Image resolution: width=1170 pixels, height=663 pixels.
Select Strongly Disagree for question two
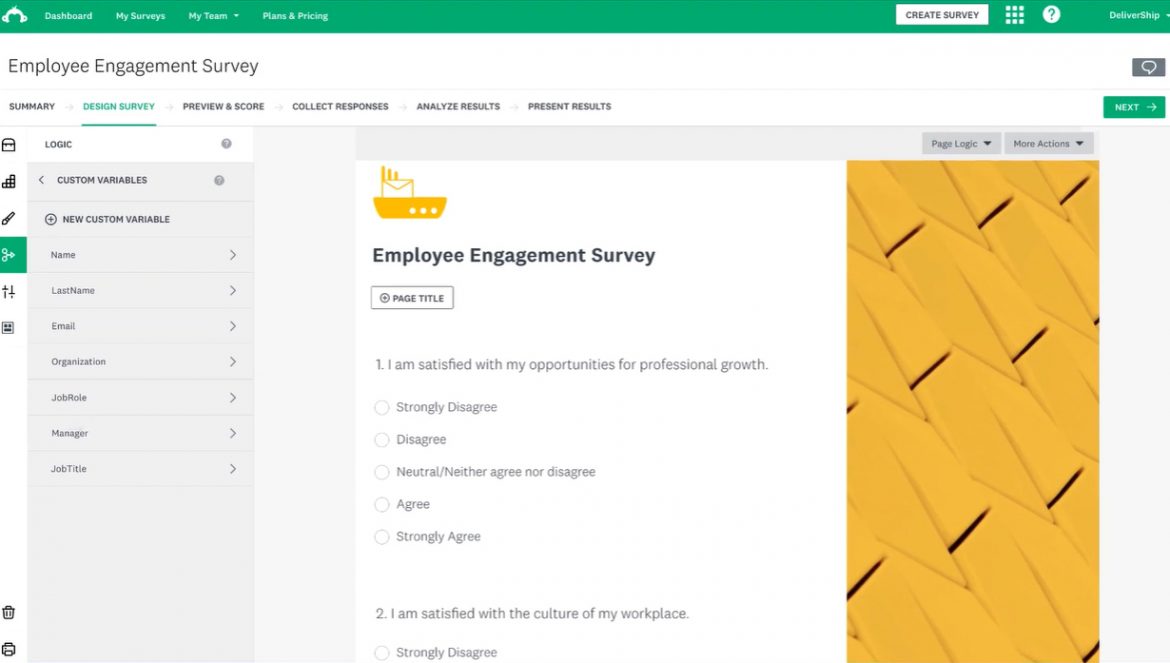pyautogui.click(x=381, y=652)
